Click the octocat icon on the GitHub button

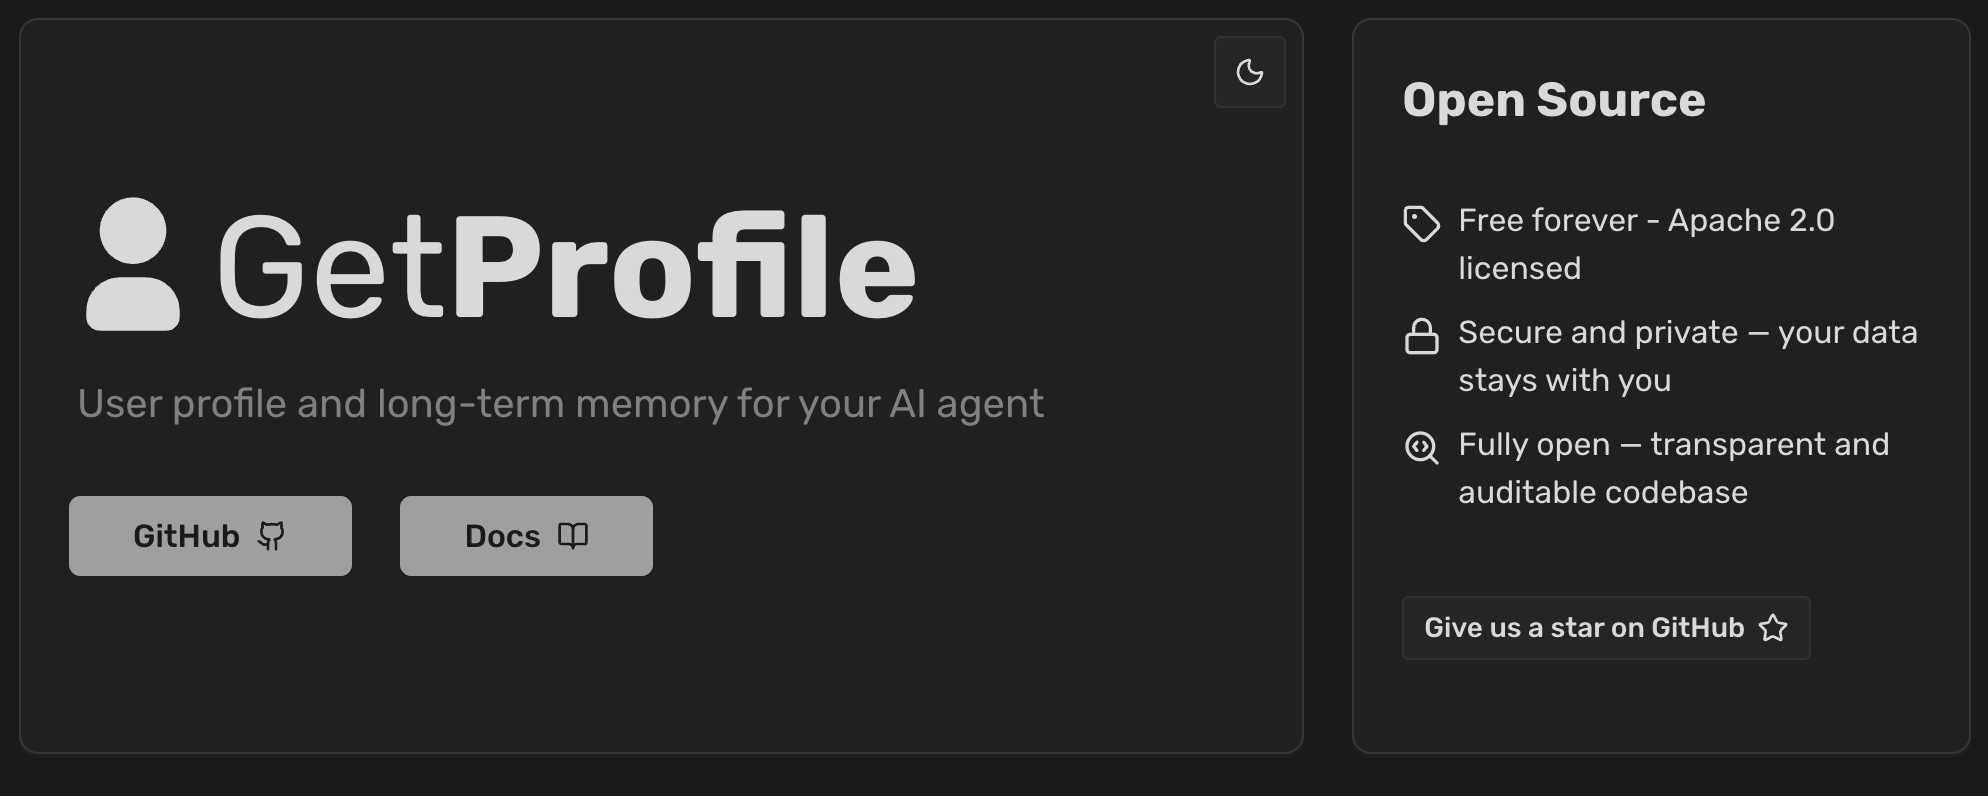click(272, 535)
